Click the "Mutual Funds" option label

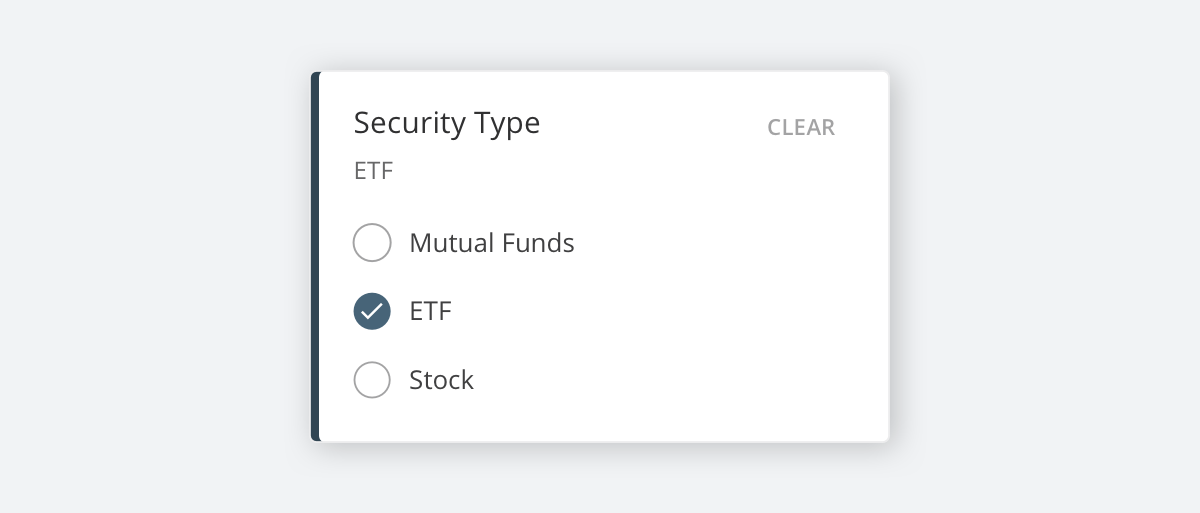[x=491, y=243]
